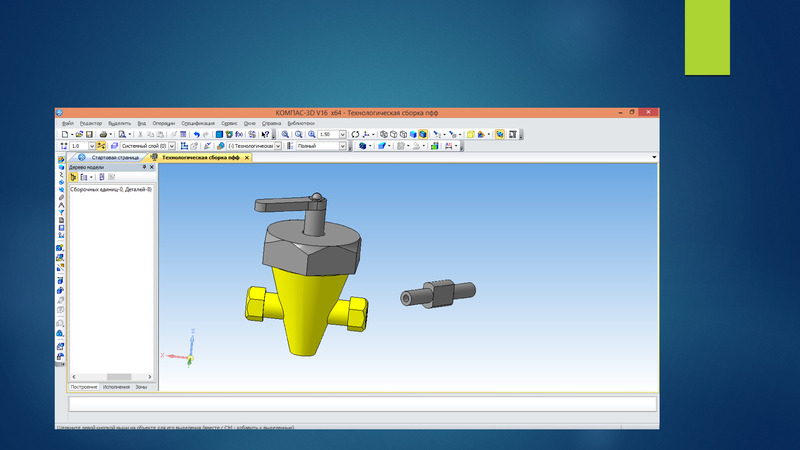Open the Вид menu
The width and height of the screenshot is (800, 450).
coord(142,123)
